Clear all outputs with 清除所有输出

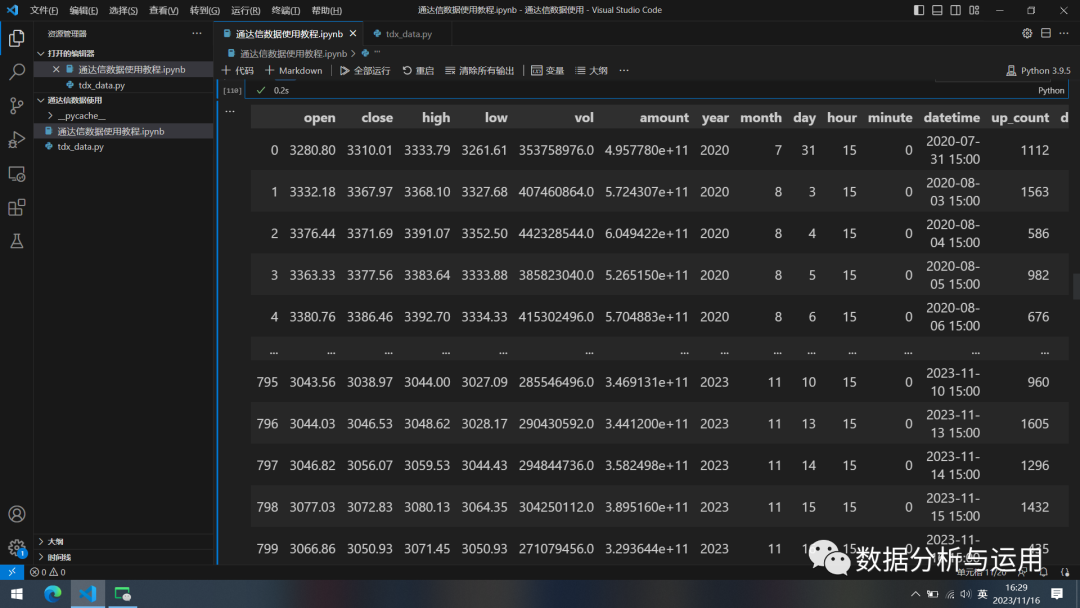coord(478,70)
